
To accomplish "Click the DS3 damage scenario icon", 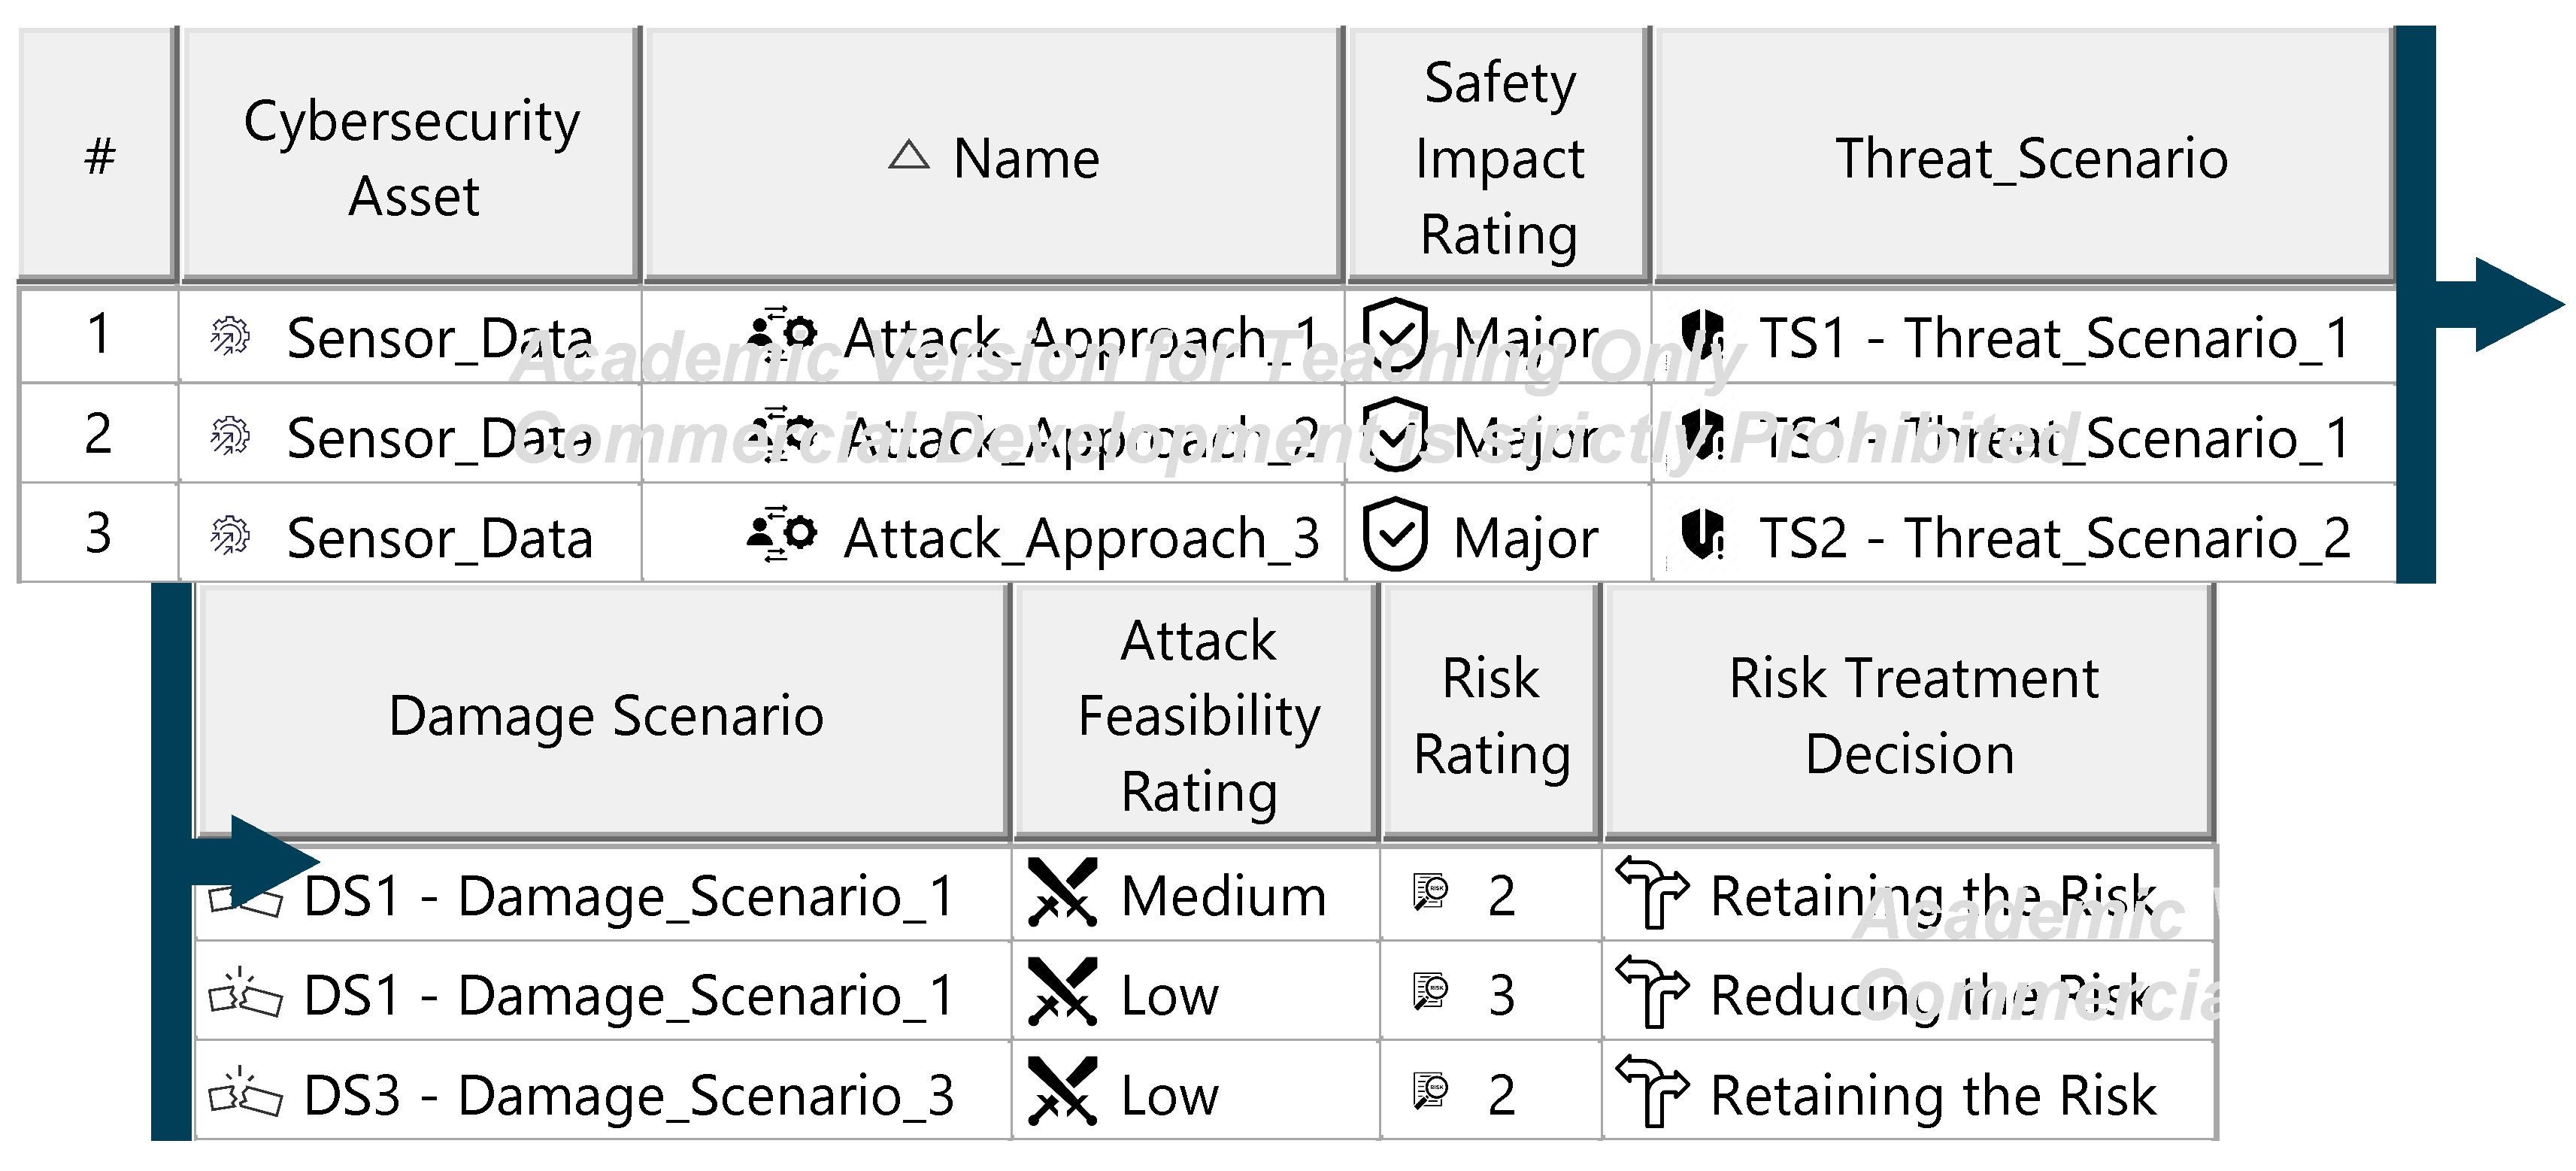I will coord(245,1093).
